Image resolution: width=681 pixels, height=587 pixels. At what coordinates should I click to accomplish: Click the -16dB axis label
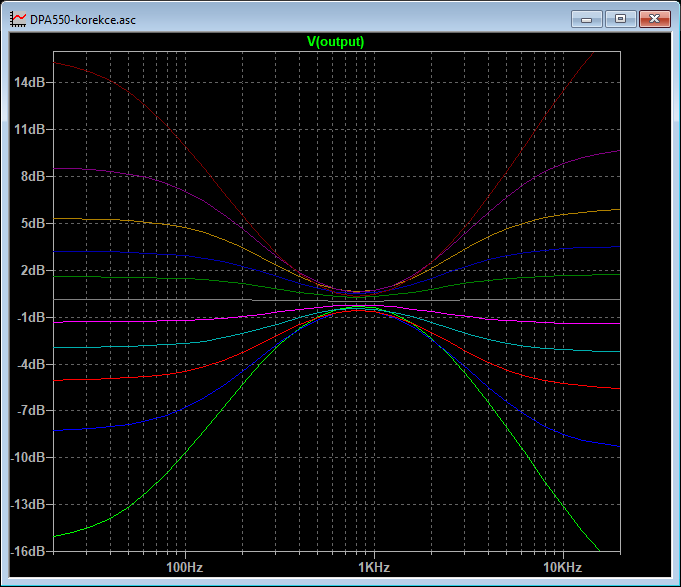28,551
